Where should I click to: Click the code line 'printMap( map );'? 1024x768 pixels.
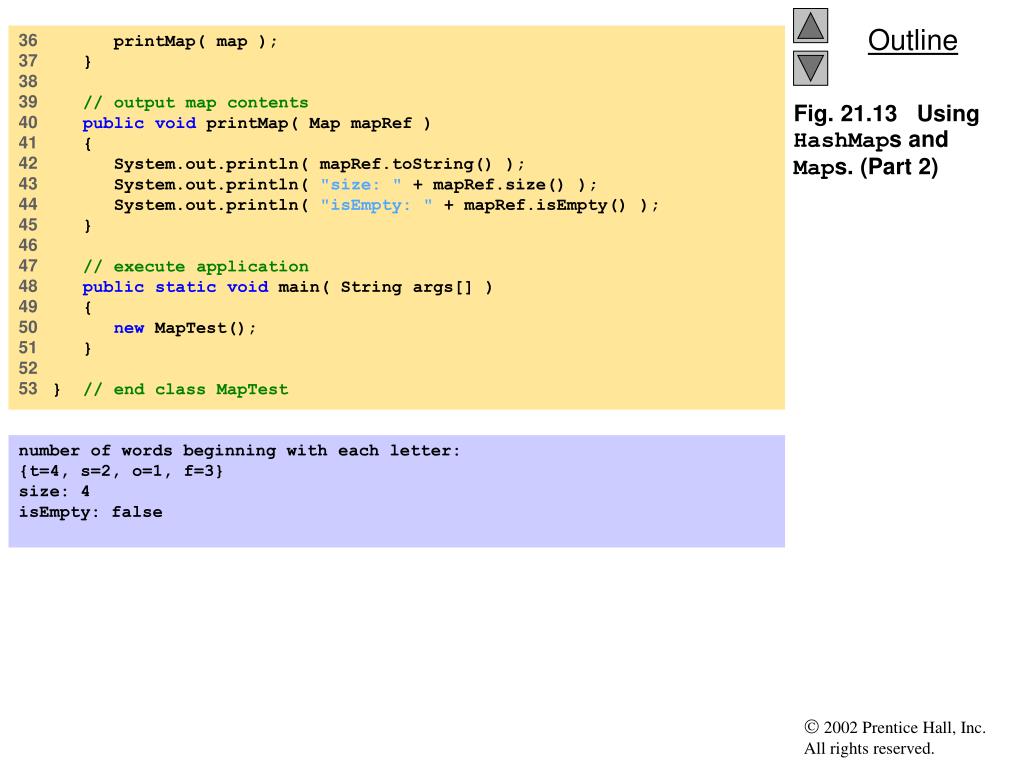[195, 41]
